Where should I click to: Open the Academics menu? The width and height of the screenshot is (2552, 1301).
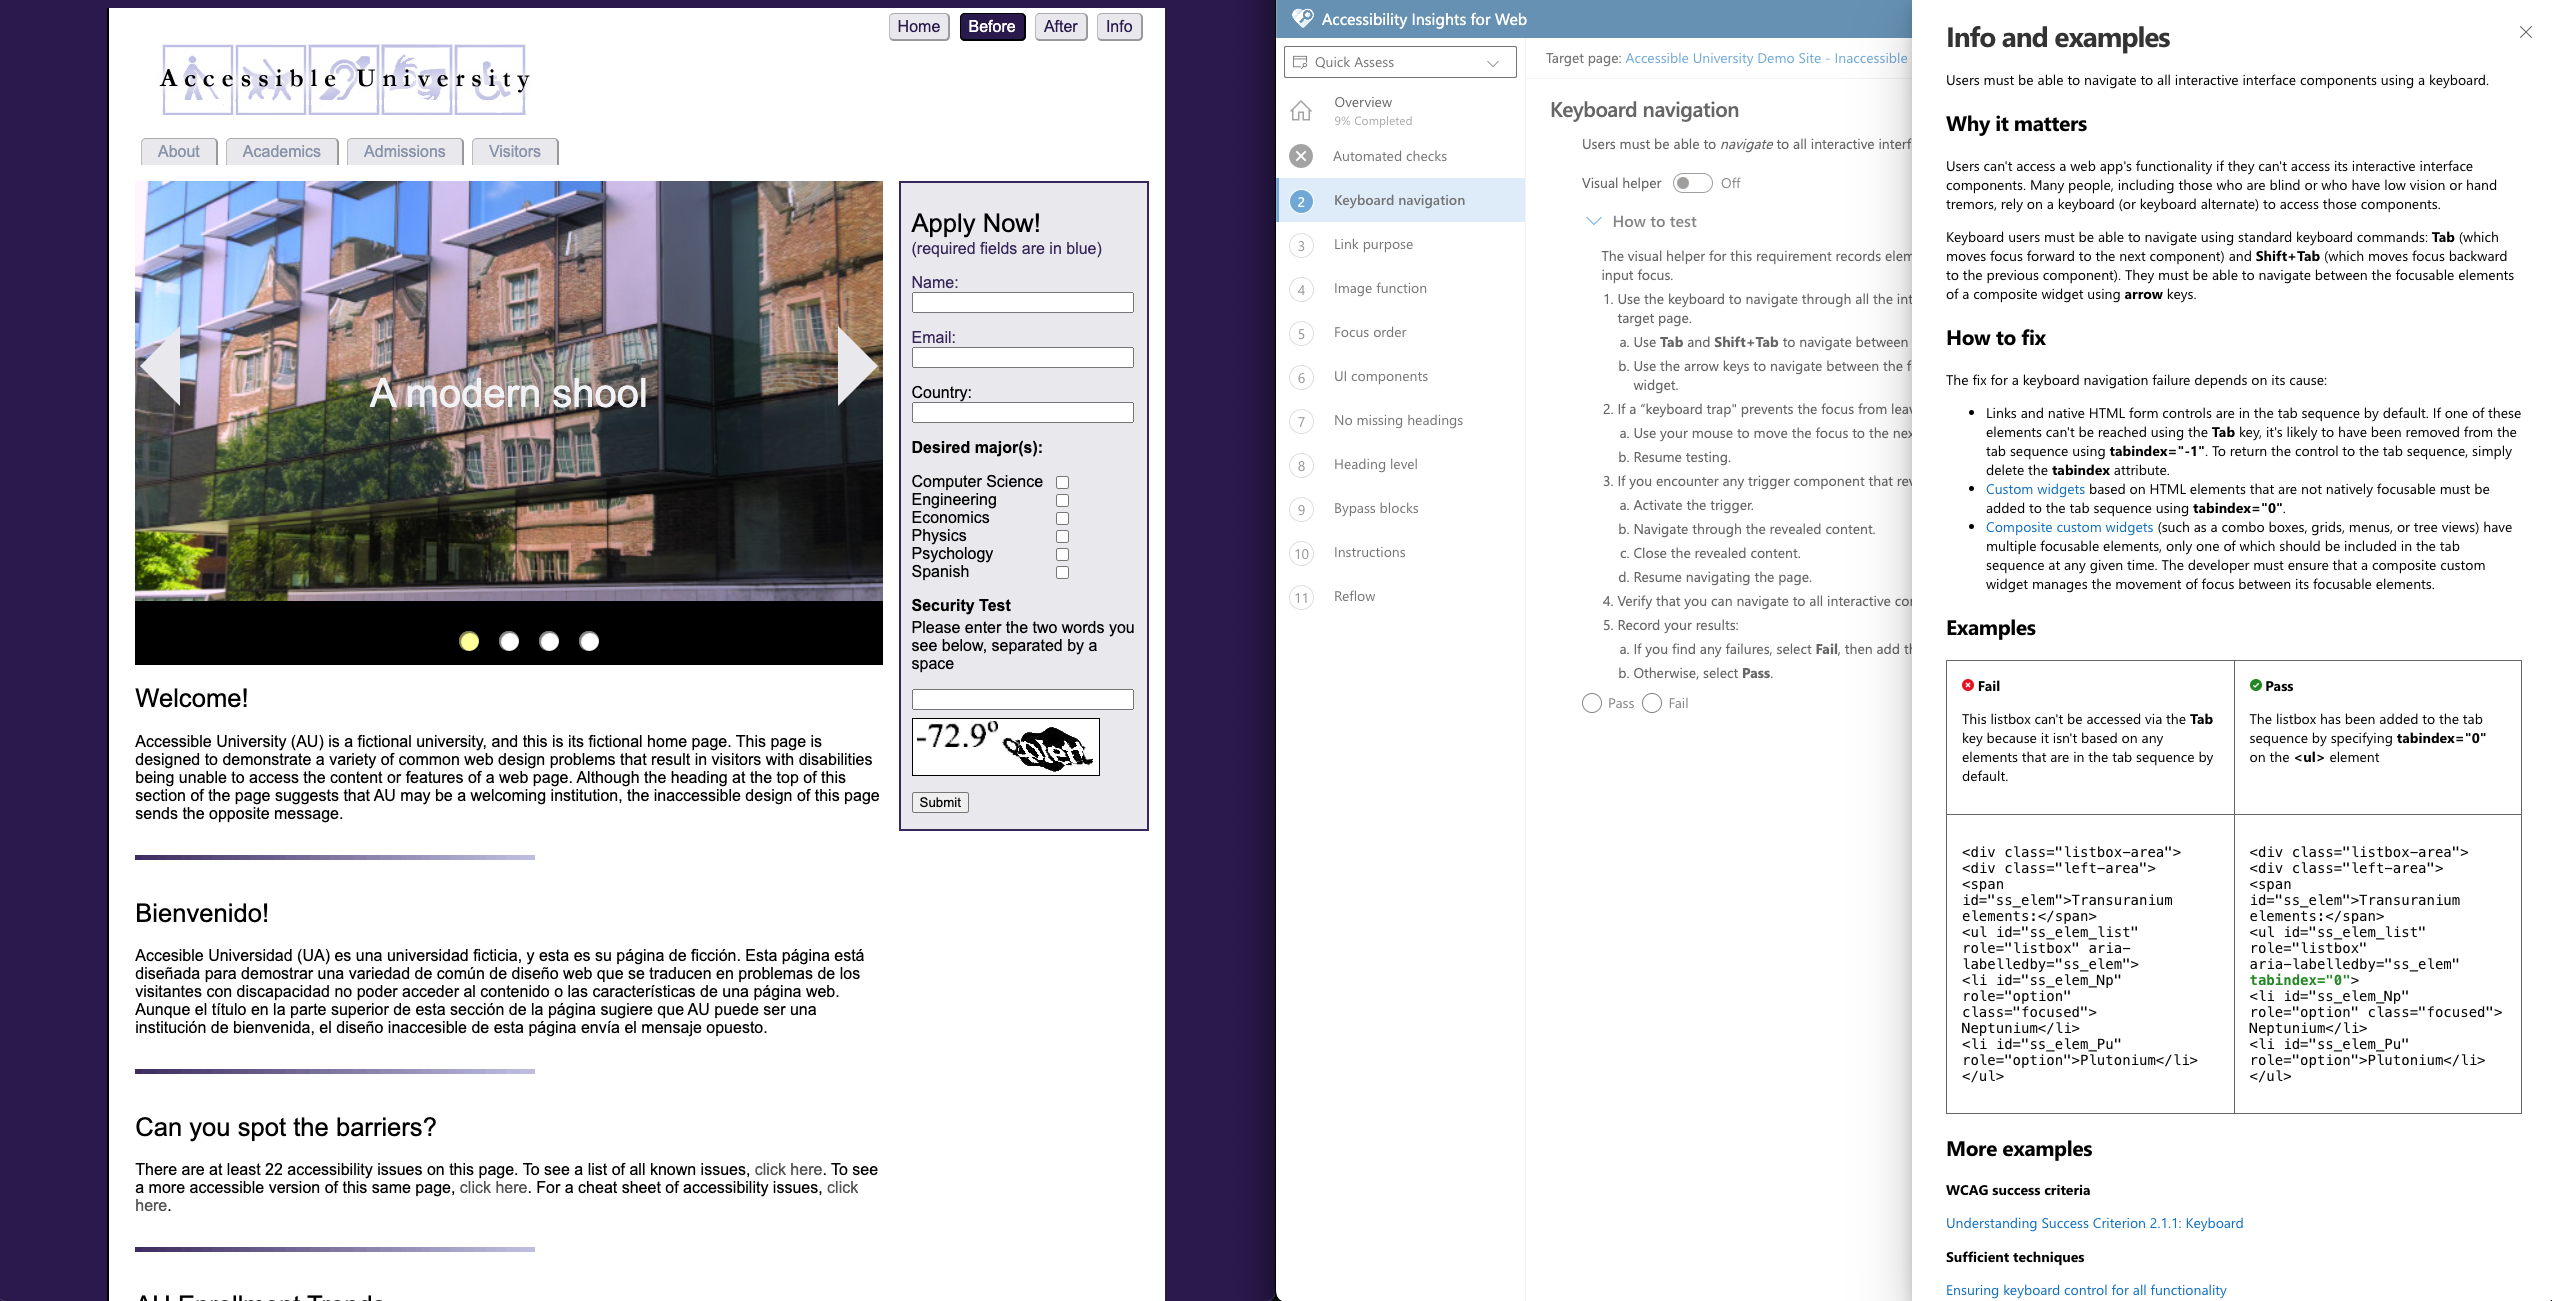(x=281, y=151)
